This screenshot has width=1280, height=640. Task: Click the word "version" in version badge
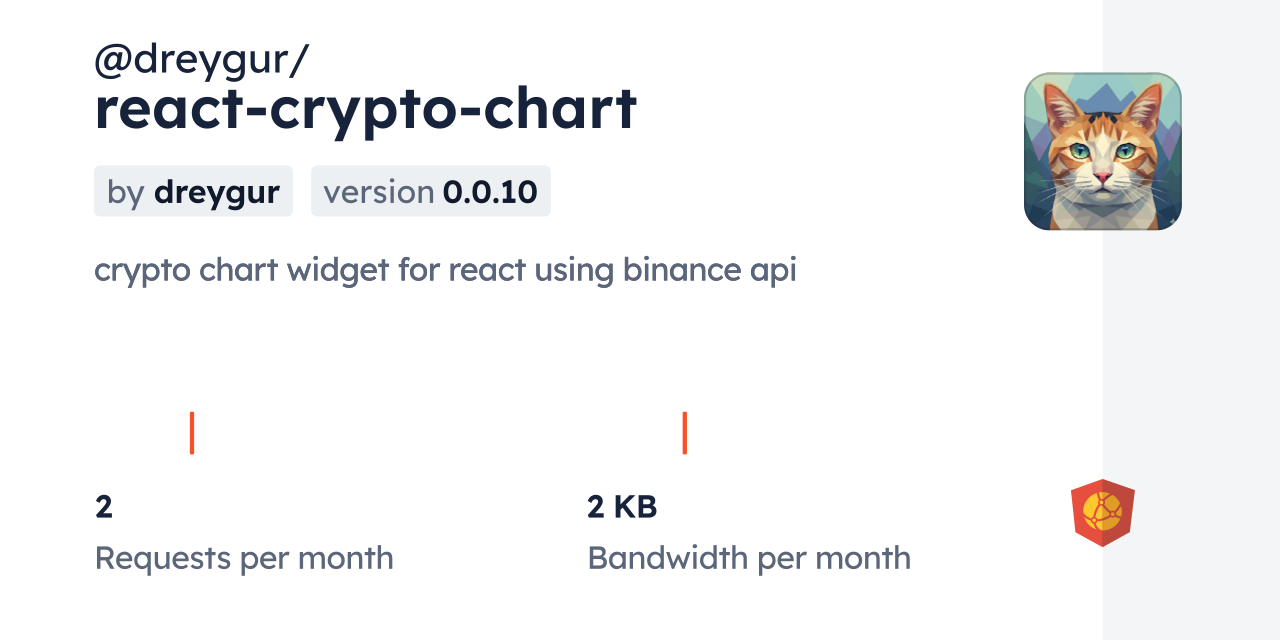click(x=379, y=192)
